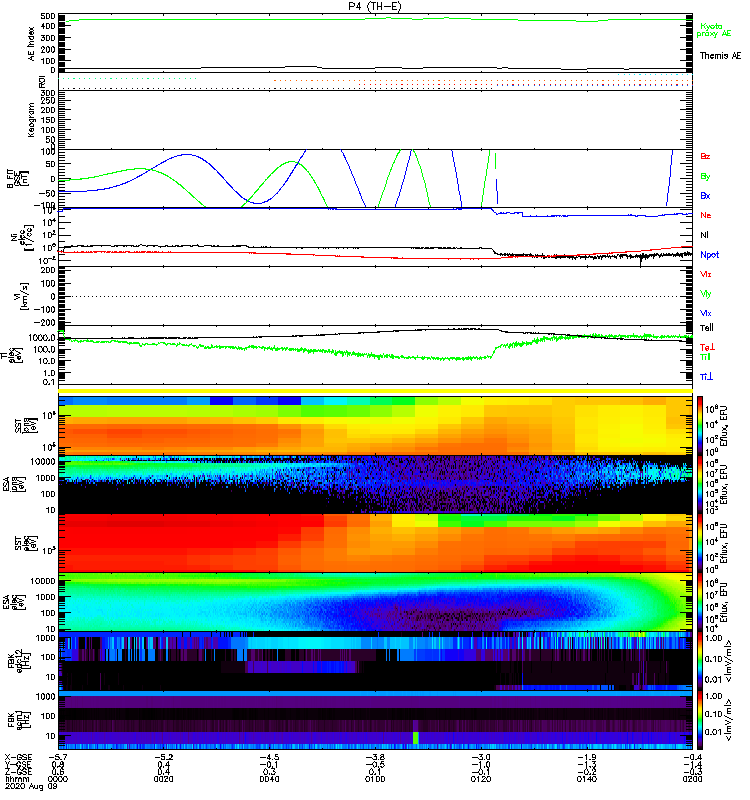The width and height of the screenshot is (750, 800).
Task: Select the "Themis AE" legend label
Action: click(720, 56)
